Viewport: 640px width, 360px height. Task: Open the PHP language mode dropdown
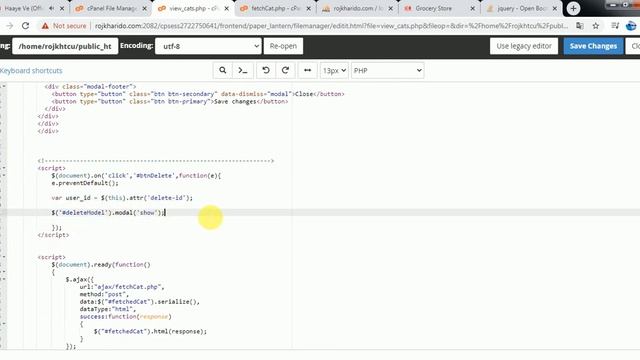pyautogui.click(x=387, y=70)
